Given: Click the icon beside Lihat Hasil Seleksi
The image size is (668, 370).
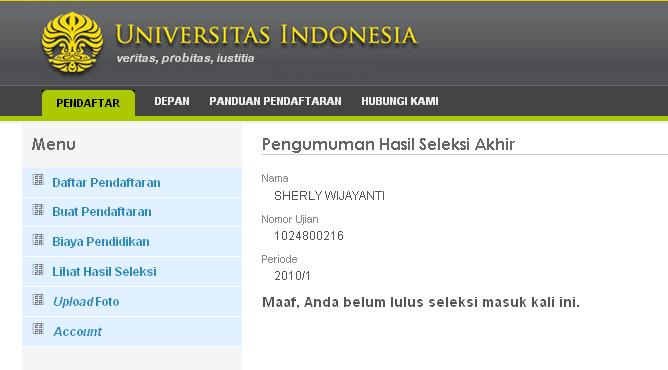Looking at the screenshot, I should tap(38, 270).
